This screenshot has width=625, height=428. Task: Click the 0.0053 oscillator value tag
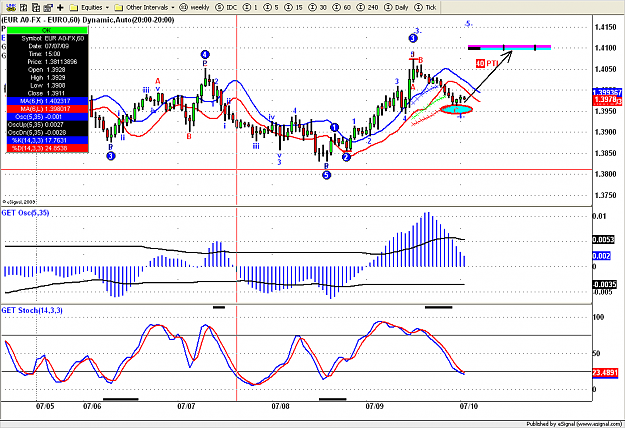coord(605,240)
